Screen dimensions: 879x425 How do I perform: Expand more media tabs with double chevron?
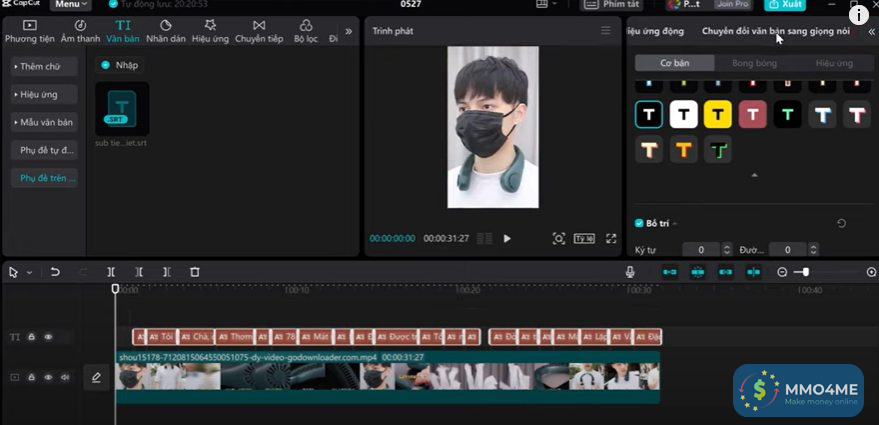coord(348,31)
